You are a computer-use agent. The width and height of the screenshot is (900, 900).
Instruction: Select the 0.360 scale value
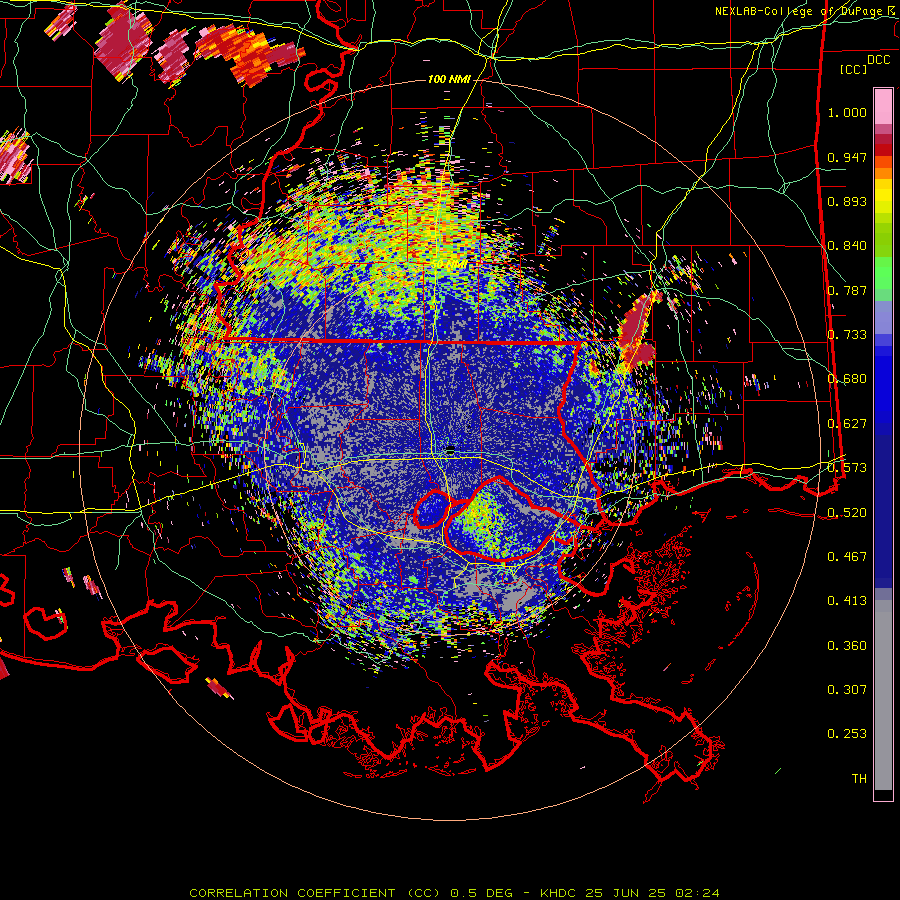click(847, 646)
